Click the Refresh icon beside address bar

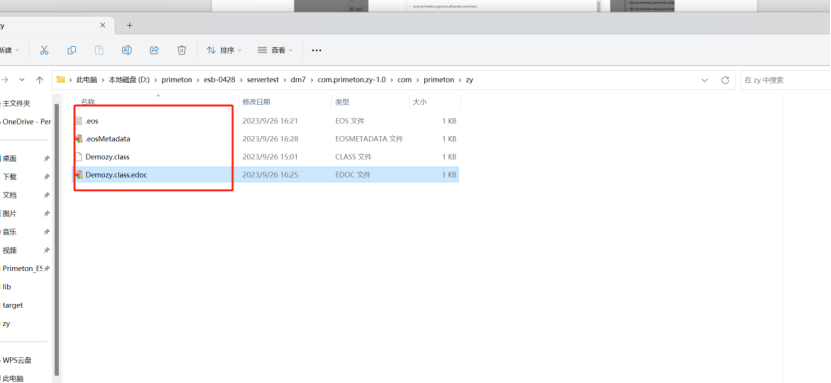(x=725, y=80)
